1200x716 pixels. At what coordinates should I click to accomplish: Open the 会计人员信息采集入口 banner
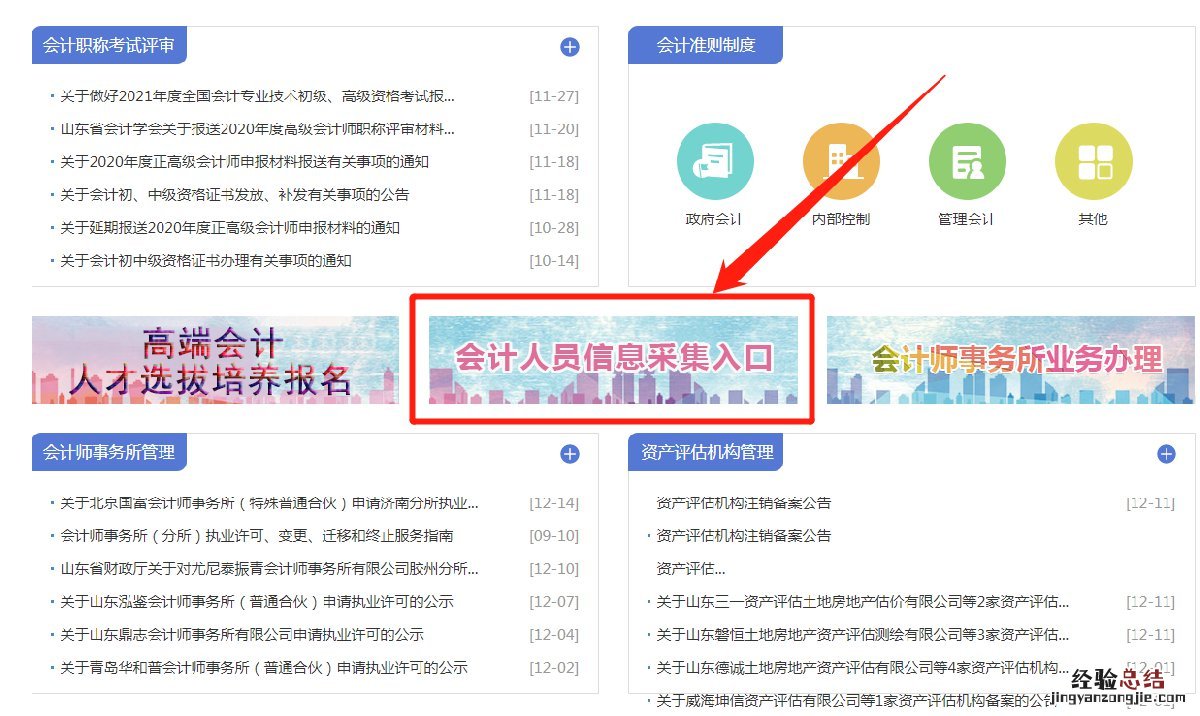[613, 360]
